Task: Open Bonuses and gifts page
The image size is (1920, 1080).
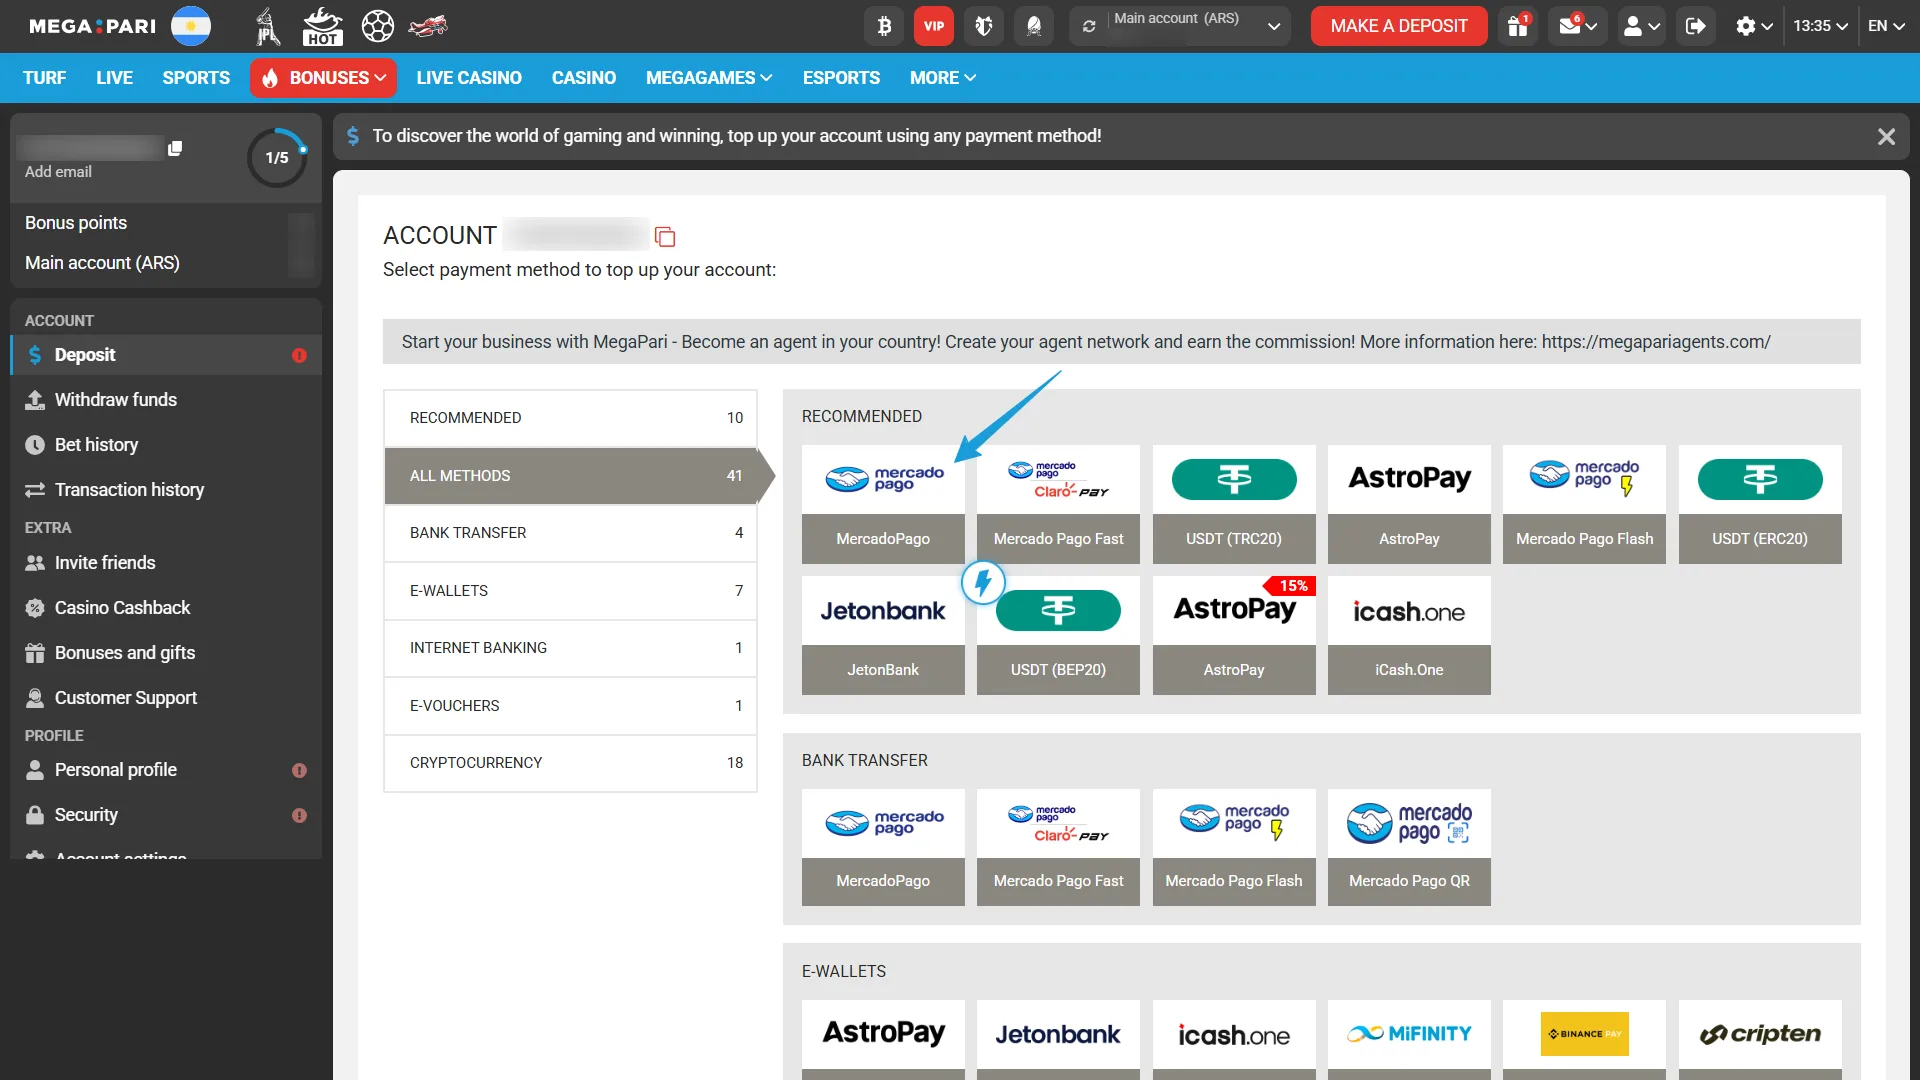Action: pyautogui.click(x=166, y=653)
